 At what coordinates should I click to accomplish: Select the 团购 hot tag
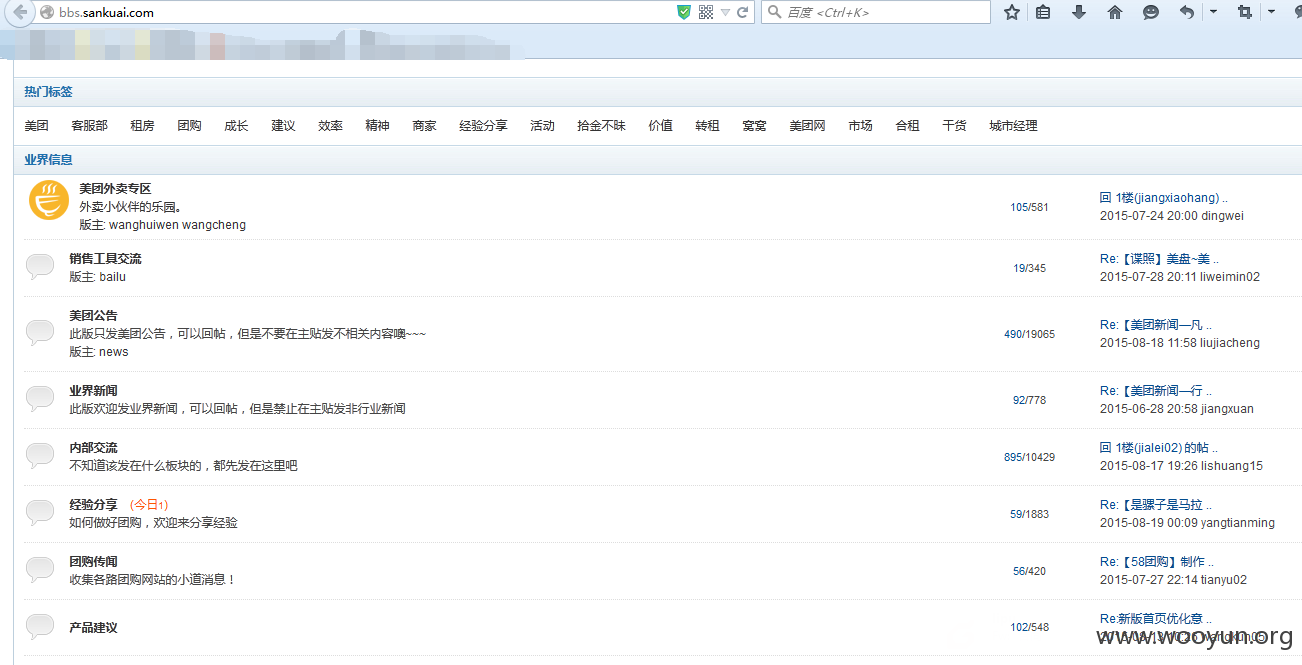(x=190, y=126)
